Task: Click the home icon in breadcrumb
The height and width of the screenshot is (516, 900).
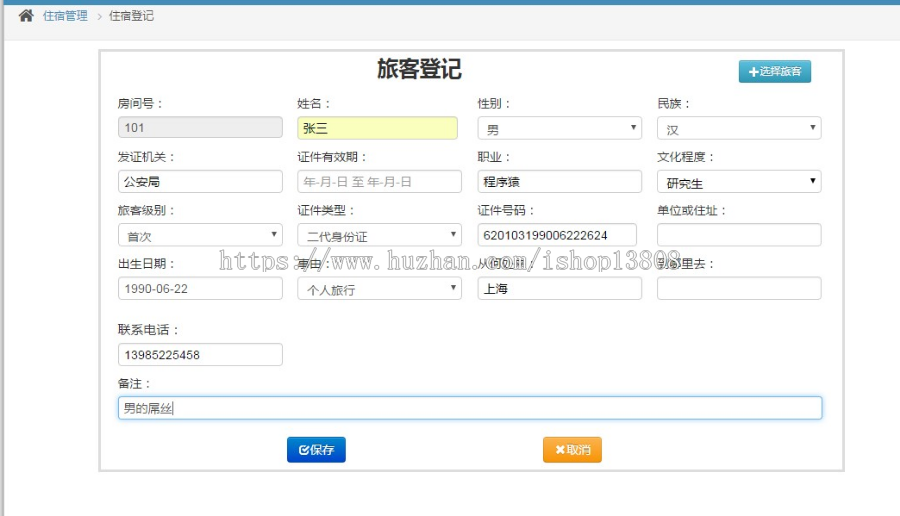Action: [26, 15]
